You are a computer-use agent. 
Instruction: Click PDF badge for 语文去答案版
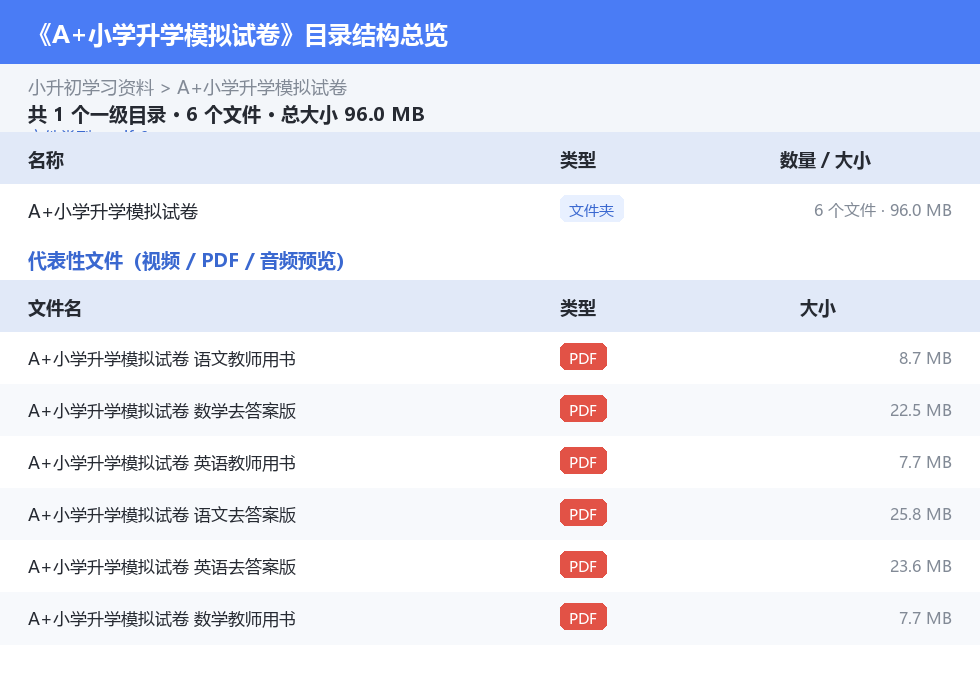[583, 513]
